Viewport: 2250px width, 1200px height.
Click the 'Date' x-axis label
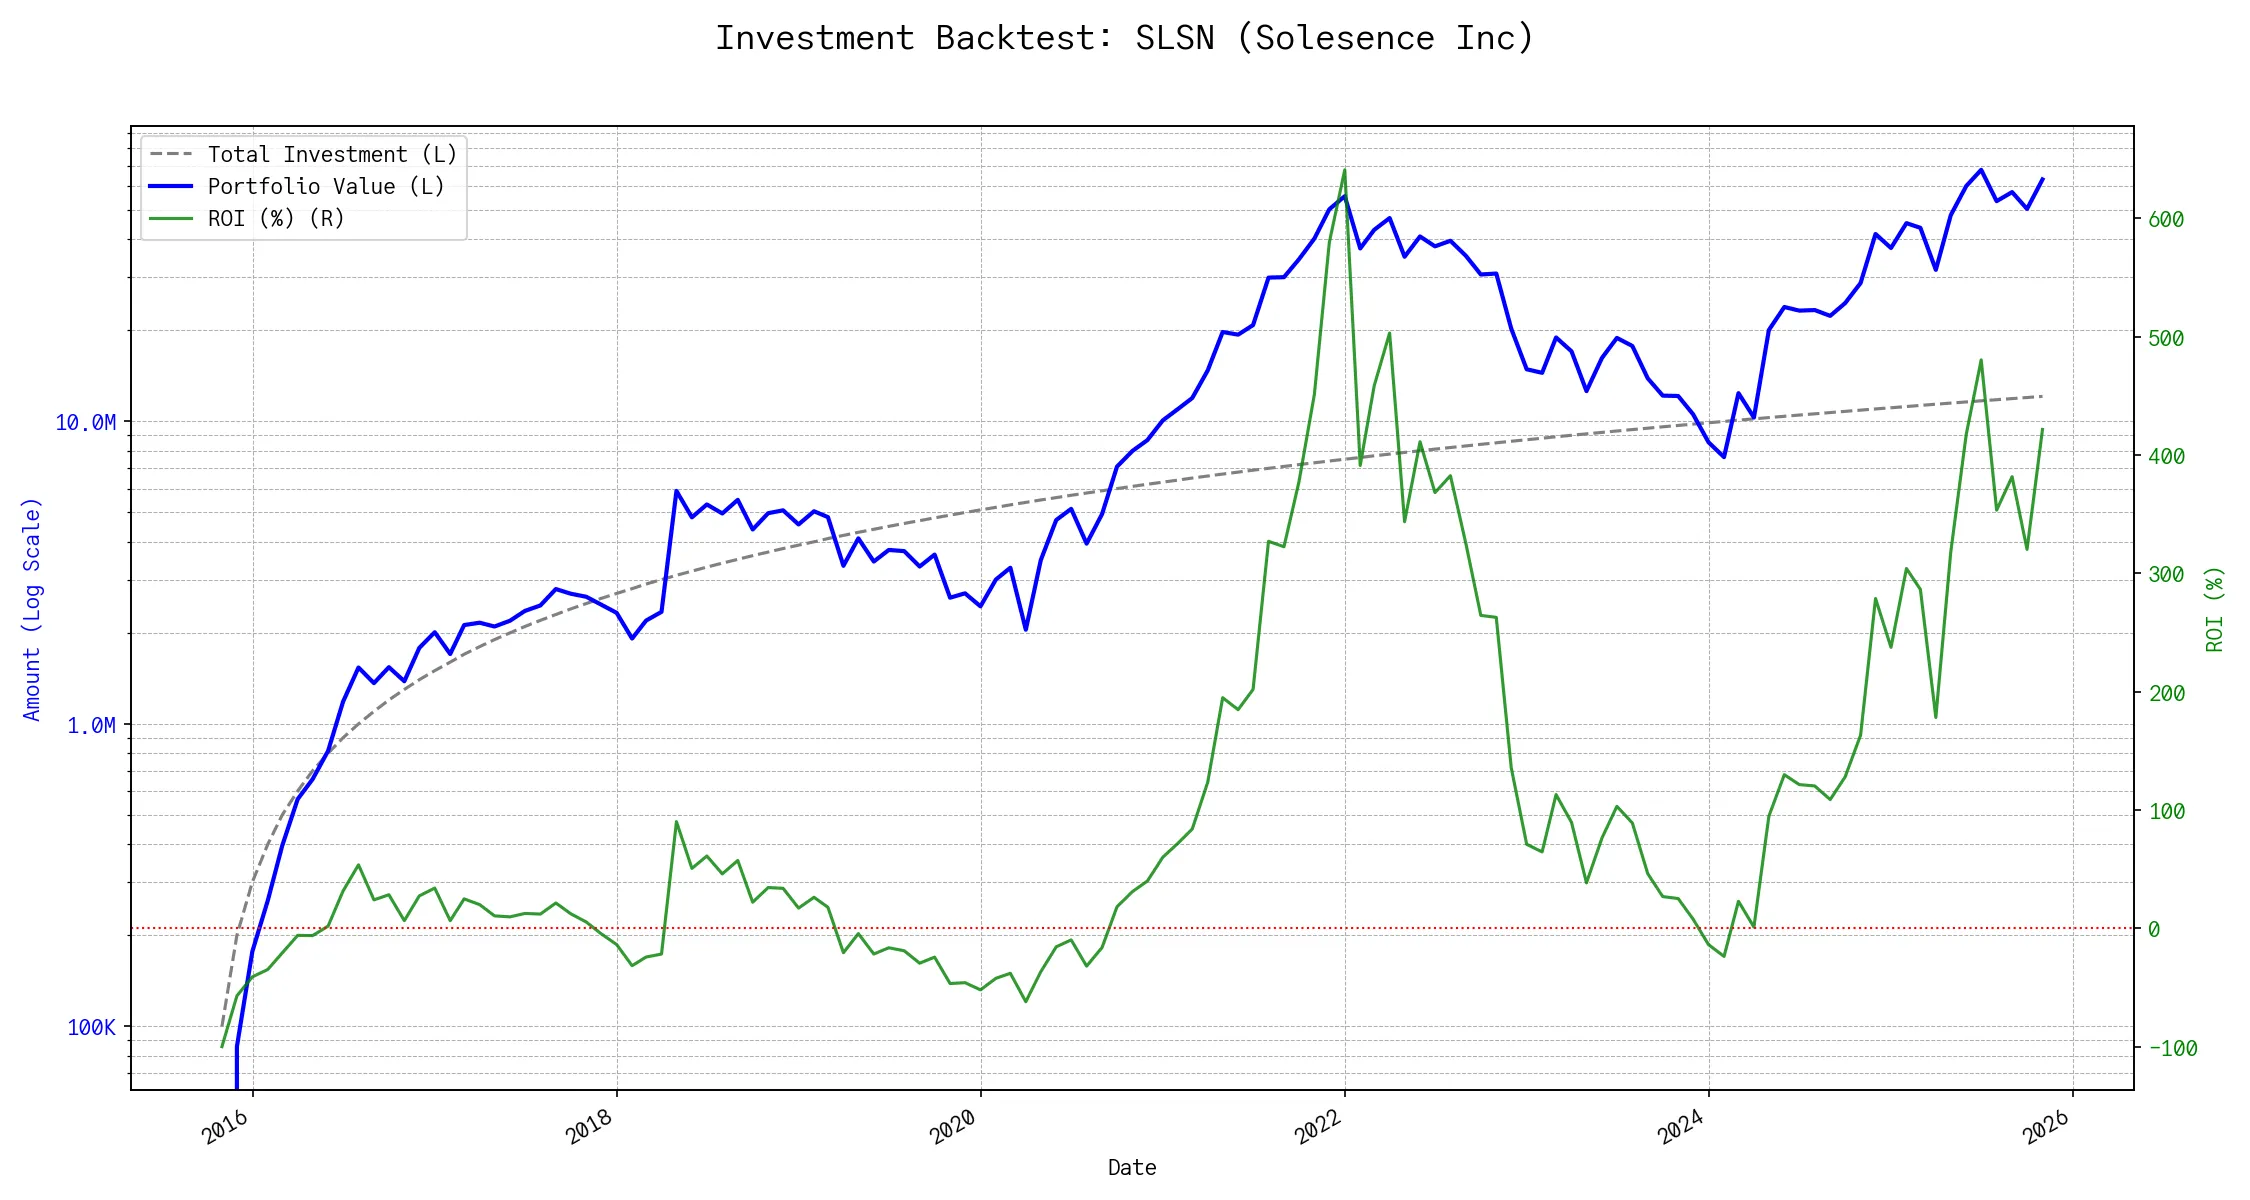pos(1132,1168)
